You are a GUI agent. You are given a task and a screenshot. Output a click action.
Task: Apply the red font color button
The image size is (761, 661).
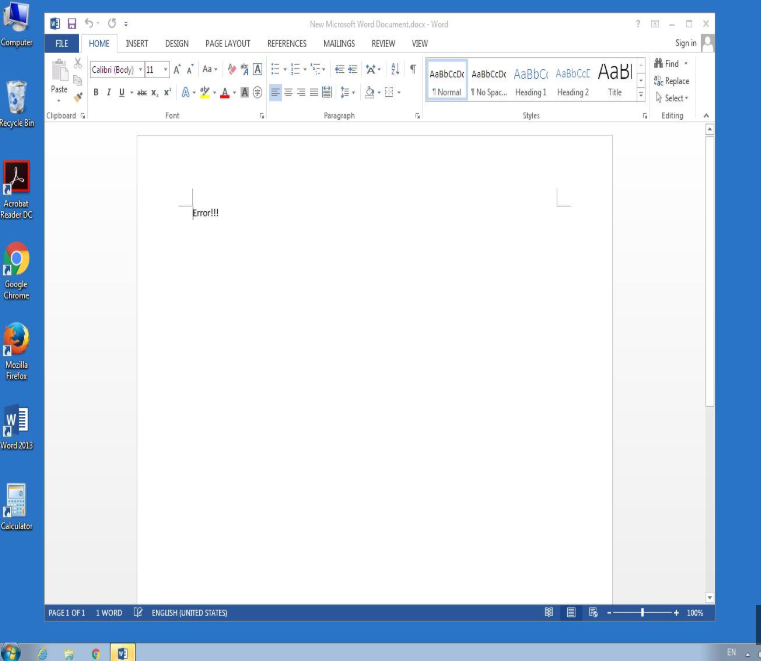[x=225, y=92]
